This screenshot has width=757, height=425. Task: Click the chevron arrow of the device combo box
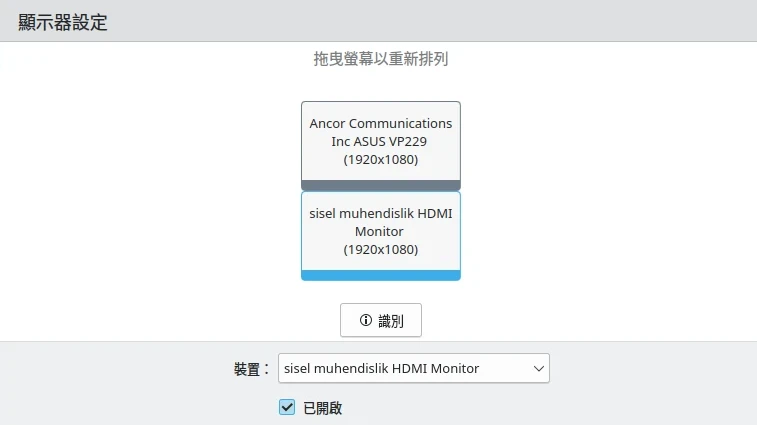click(x=539, y=368)
